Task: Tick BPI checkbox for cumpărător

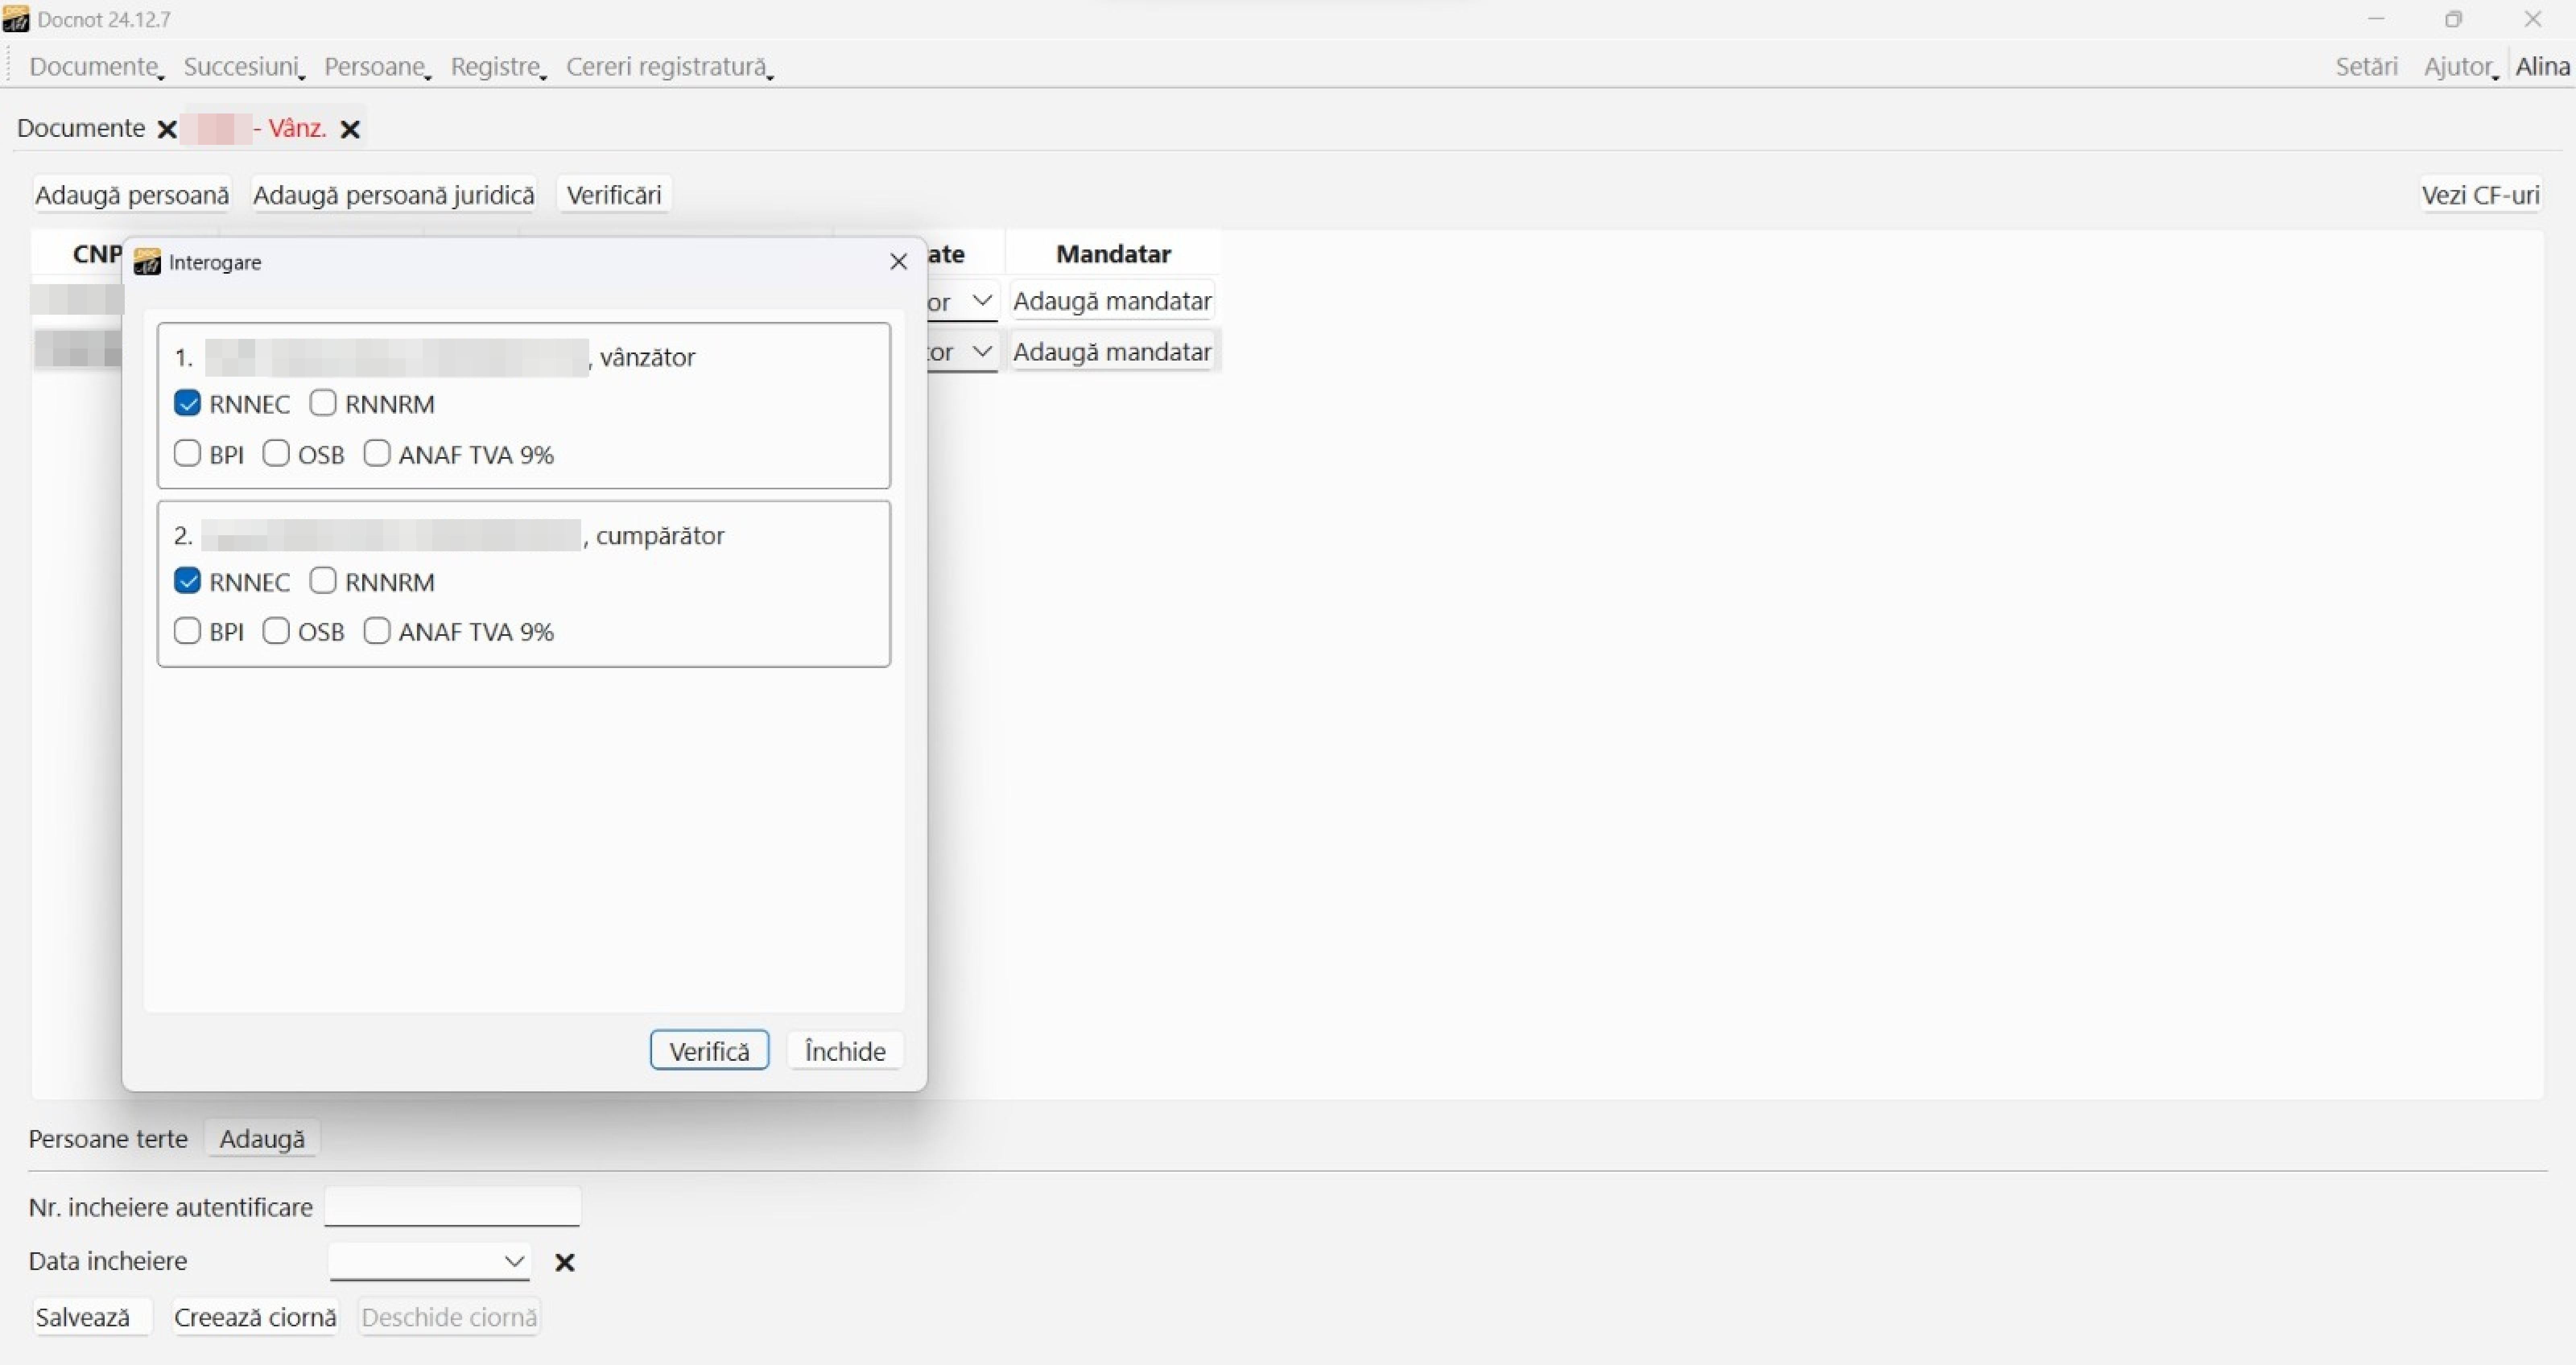Action: click(187, 631)
